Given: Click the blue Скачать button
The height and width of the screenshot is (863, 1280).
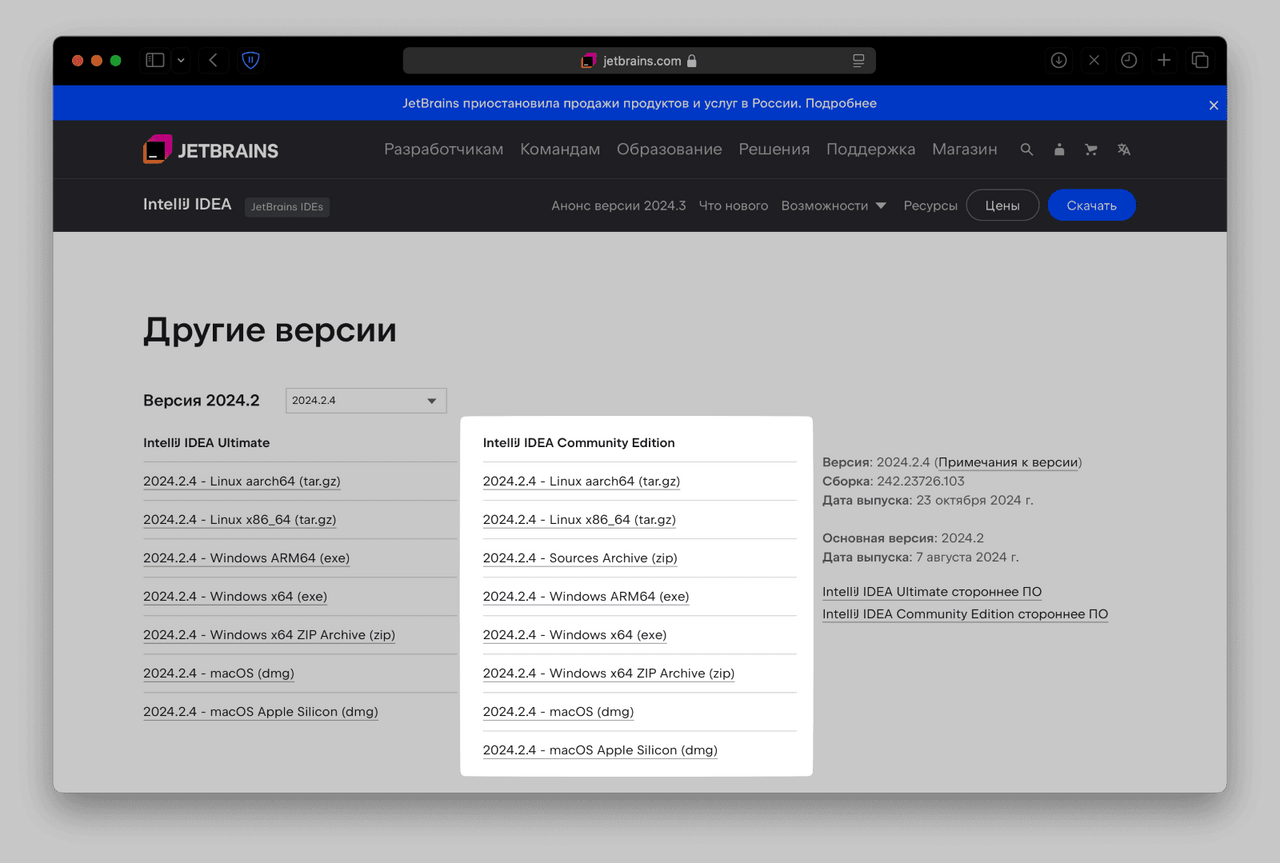Looking at the screenshot, I should pyautogui.click(x=1091, y=205).
